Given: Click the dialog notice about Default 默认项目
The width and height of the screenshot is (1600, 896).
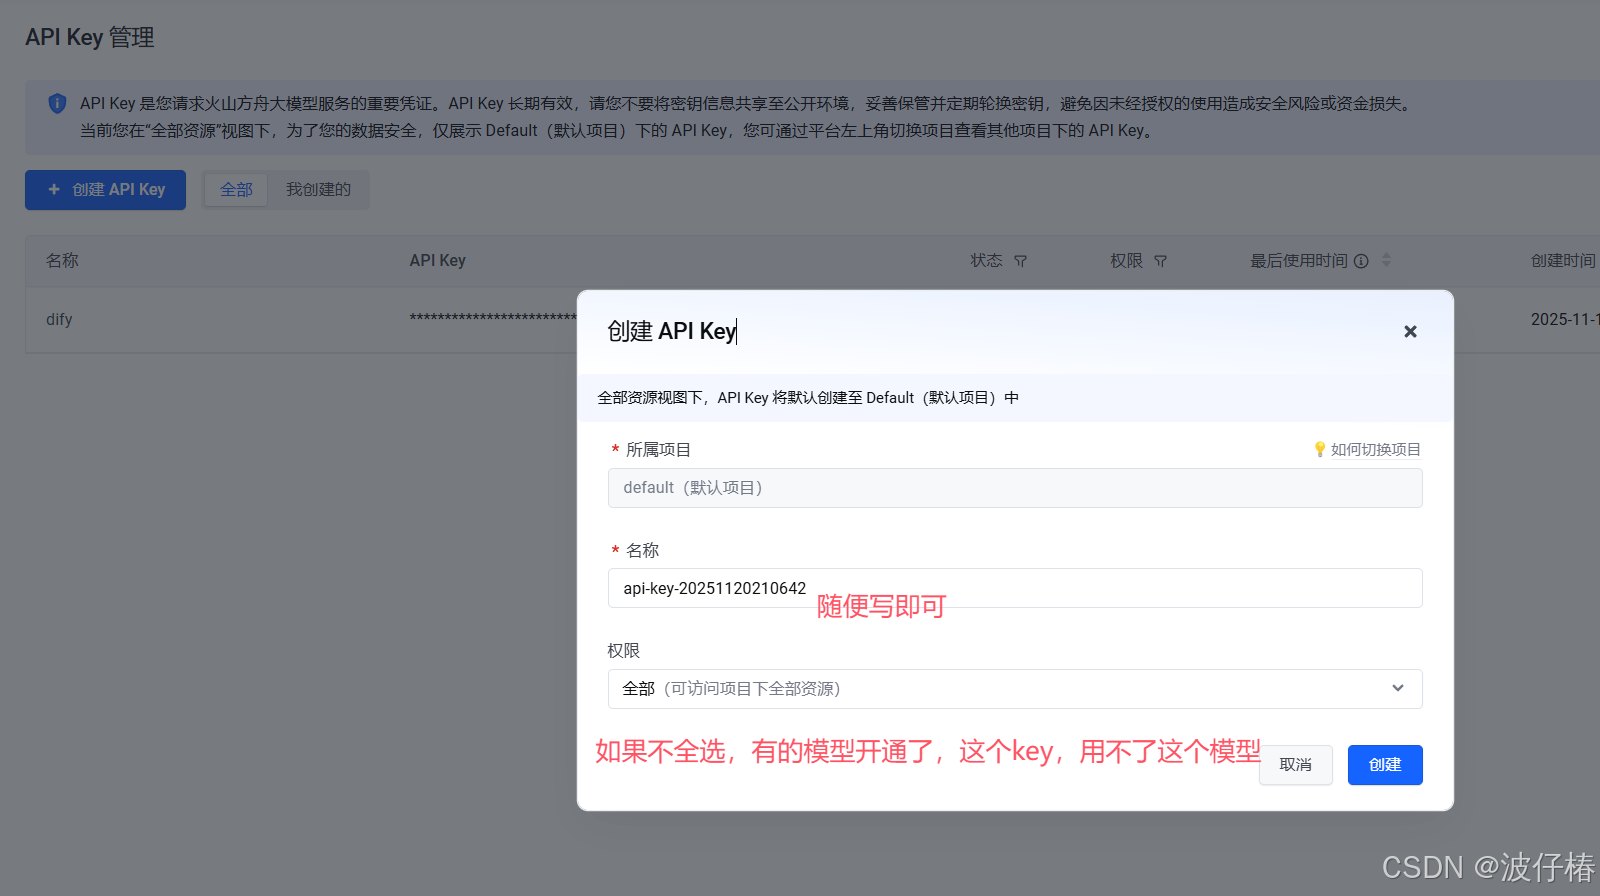Looking at the screenshot, I should (x=808, y=398).
